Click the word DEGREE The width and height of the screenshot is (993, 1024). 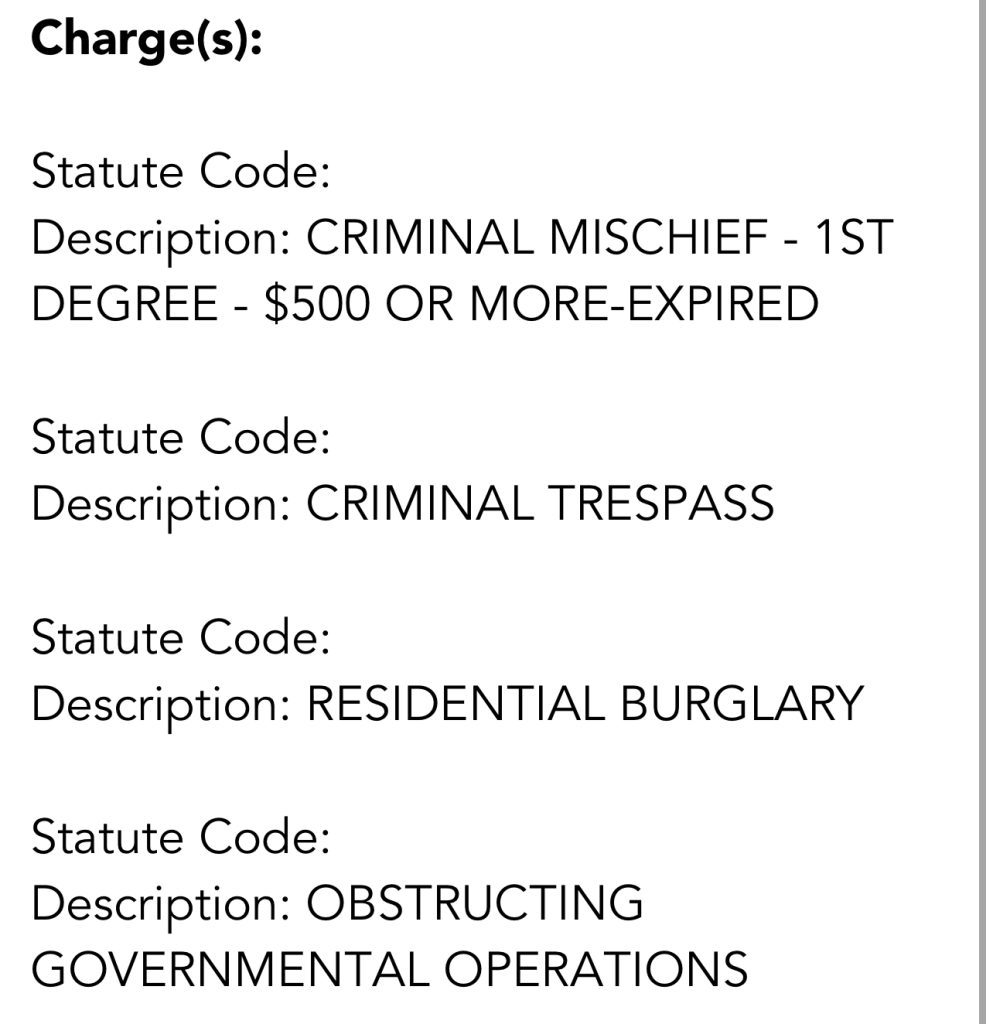(127, 304)
